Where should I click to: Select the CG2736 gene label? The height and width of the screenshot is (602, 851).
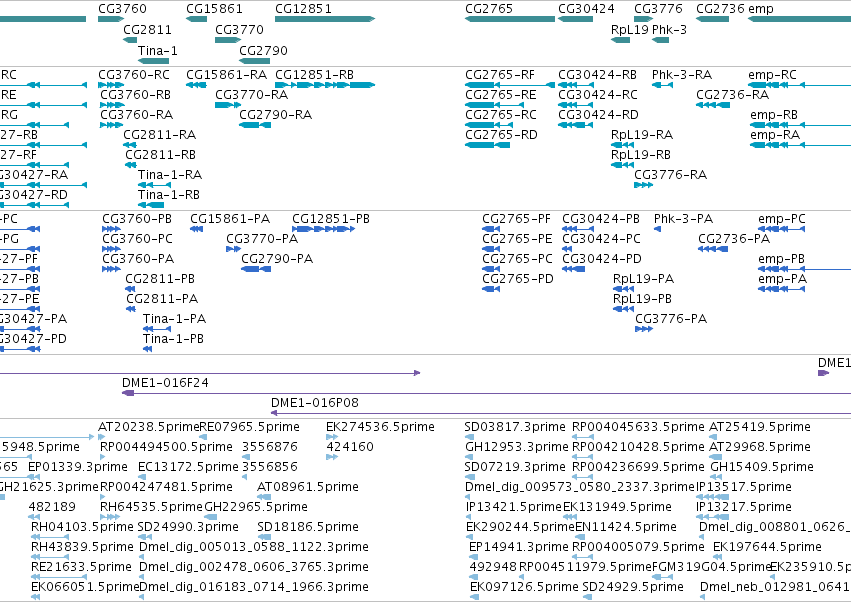pyautogui.click(x=720, y=9)
